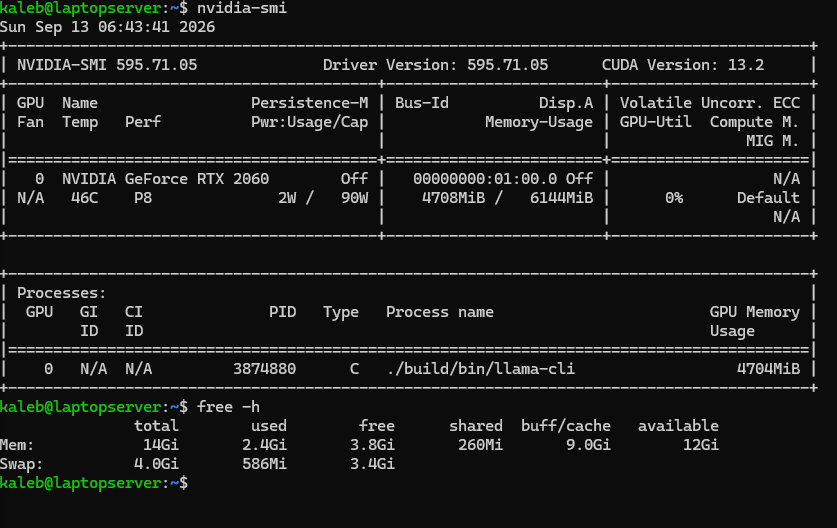Click the shared column header
This screenshot has width=837, height=528.
(x=476, y=426)
